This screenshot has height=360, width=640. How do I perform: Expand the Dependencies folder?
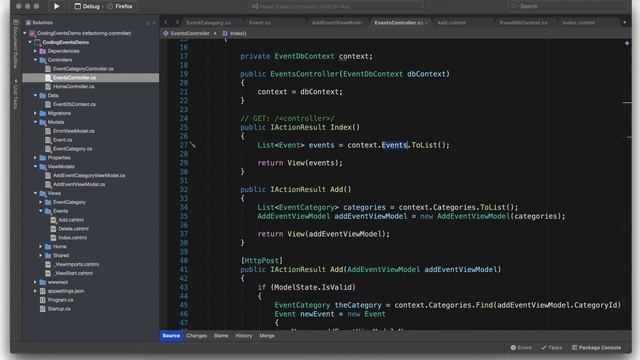36,51
